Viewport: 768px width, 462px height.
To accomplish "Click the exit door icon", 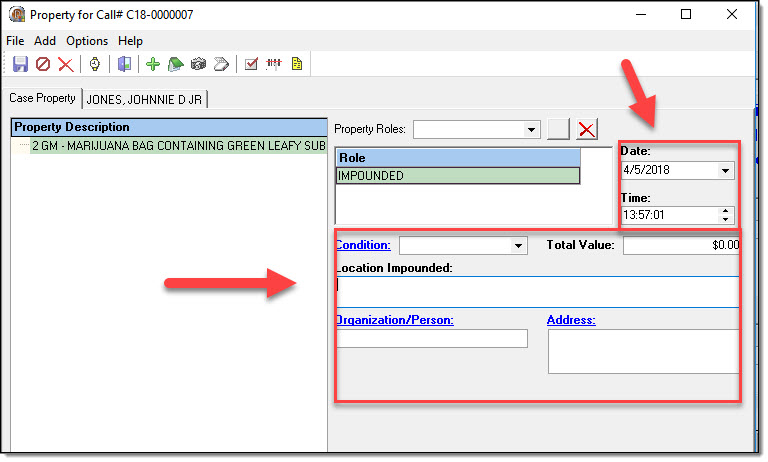I will click(124, 64).
